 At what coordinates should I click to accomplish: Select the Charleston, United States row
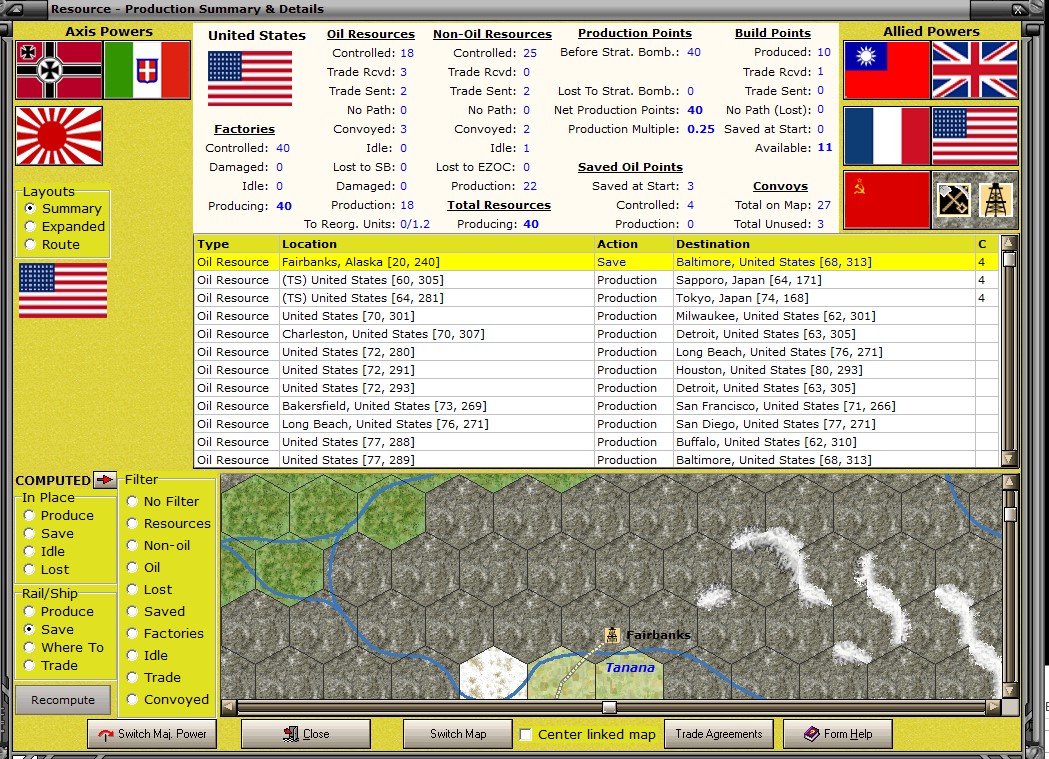pos(596,334)
